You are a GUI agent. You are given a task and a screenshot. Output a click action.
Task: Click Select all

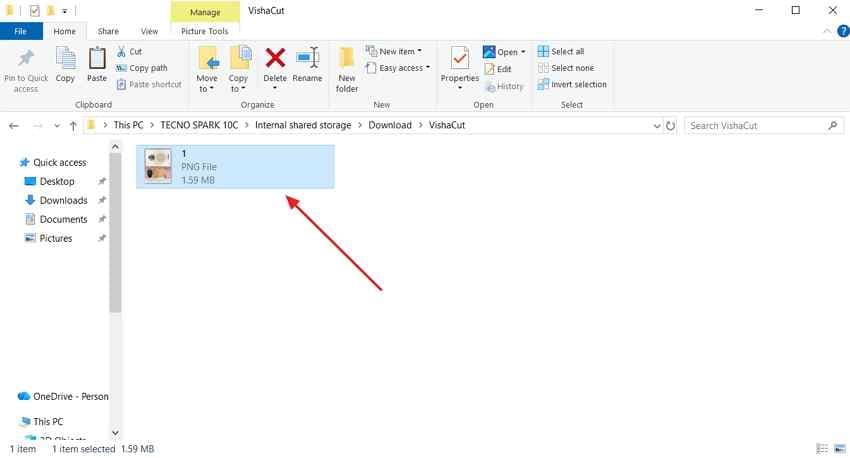pyautogui.click(x=561, y=51)
